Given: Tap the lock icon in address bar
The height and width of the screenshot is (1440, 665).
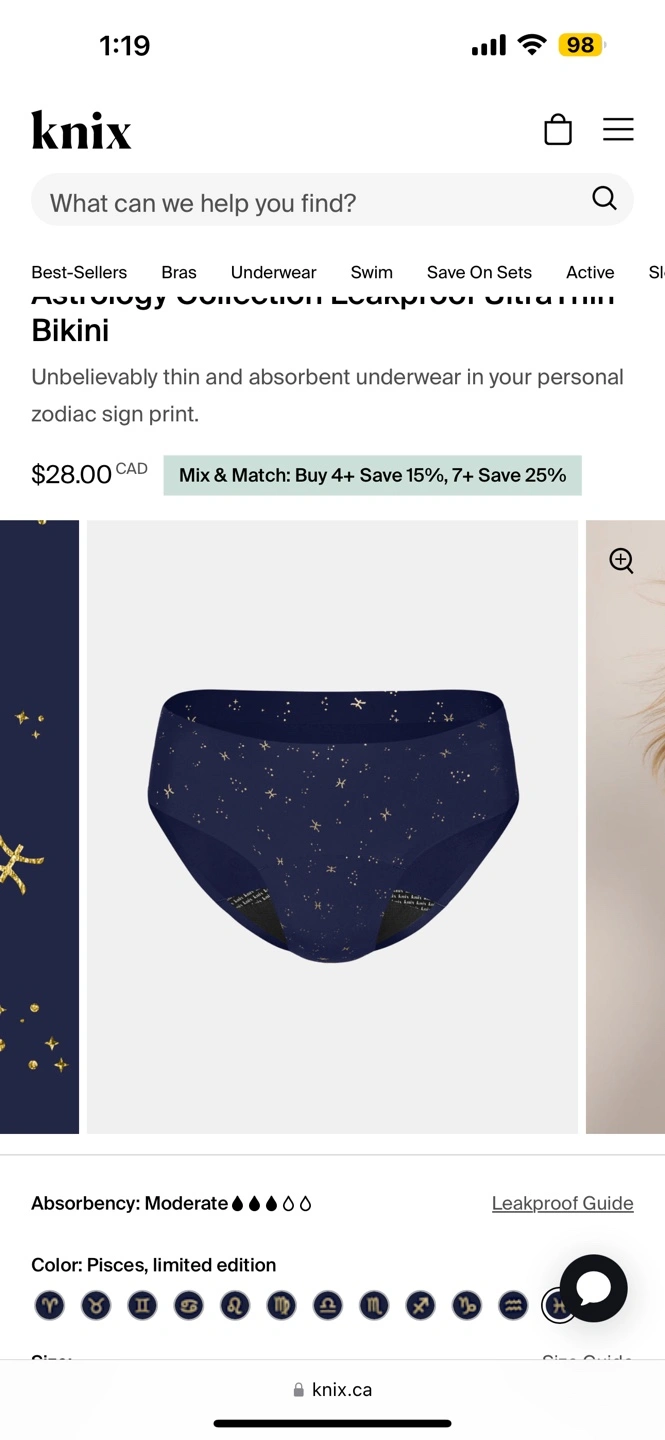Looking at the screenshot, I should [x=298, y=1390].
